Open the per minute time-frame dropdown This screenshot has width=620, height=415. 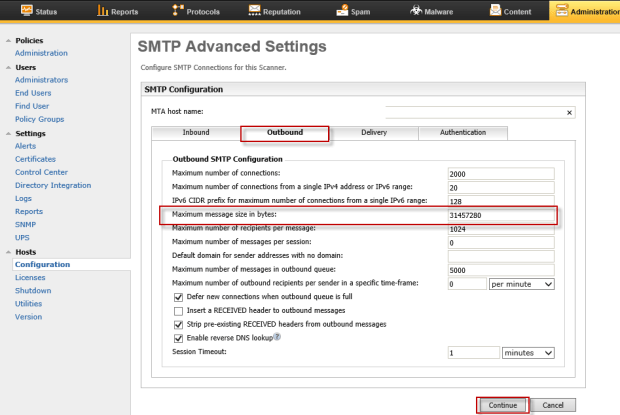click(521, 284)
